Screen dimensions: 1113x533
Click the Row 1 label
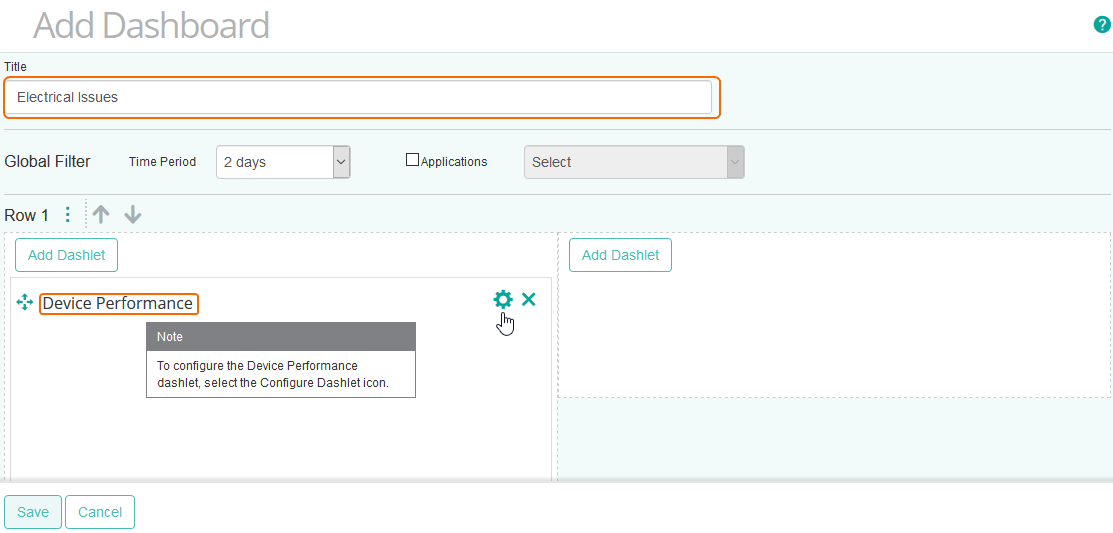pyautogui.click(x=26, y=216)
